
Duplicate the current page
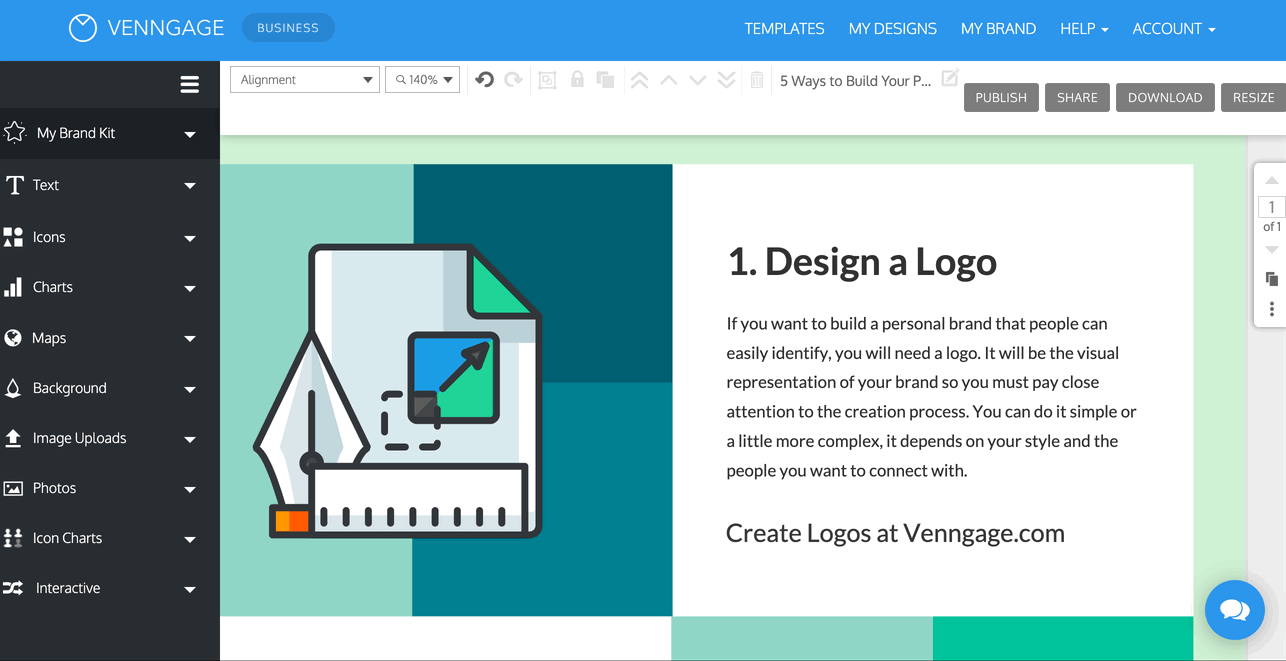(x=1271, y=279)
